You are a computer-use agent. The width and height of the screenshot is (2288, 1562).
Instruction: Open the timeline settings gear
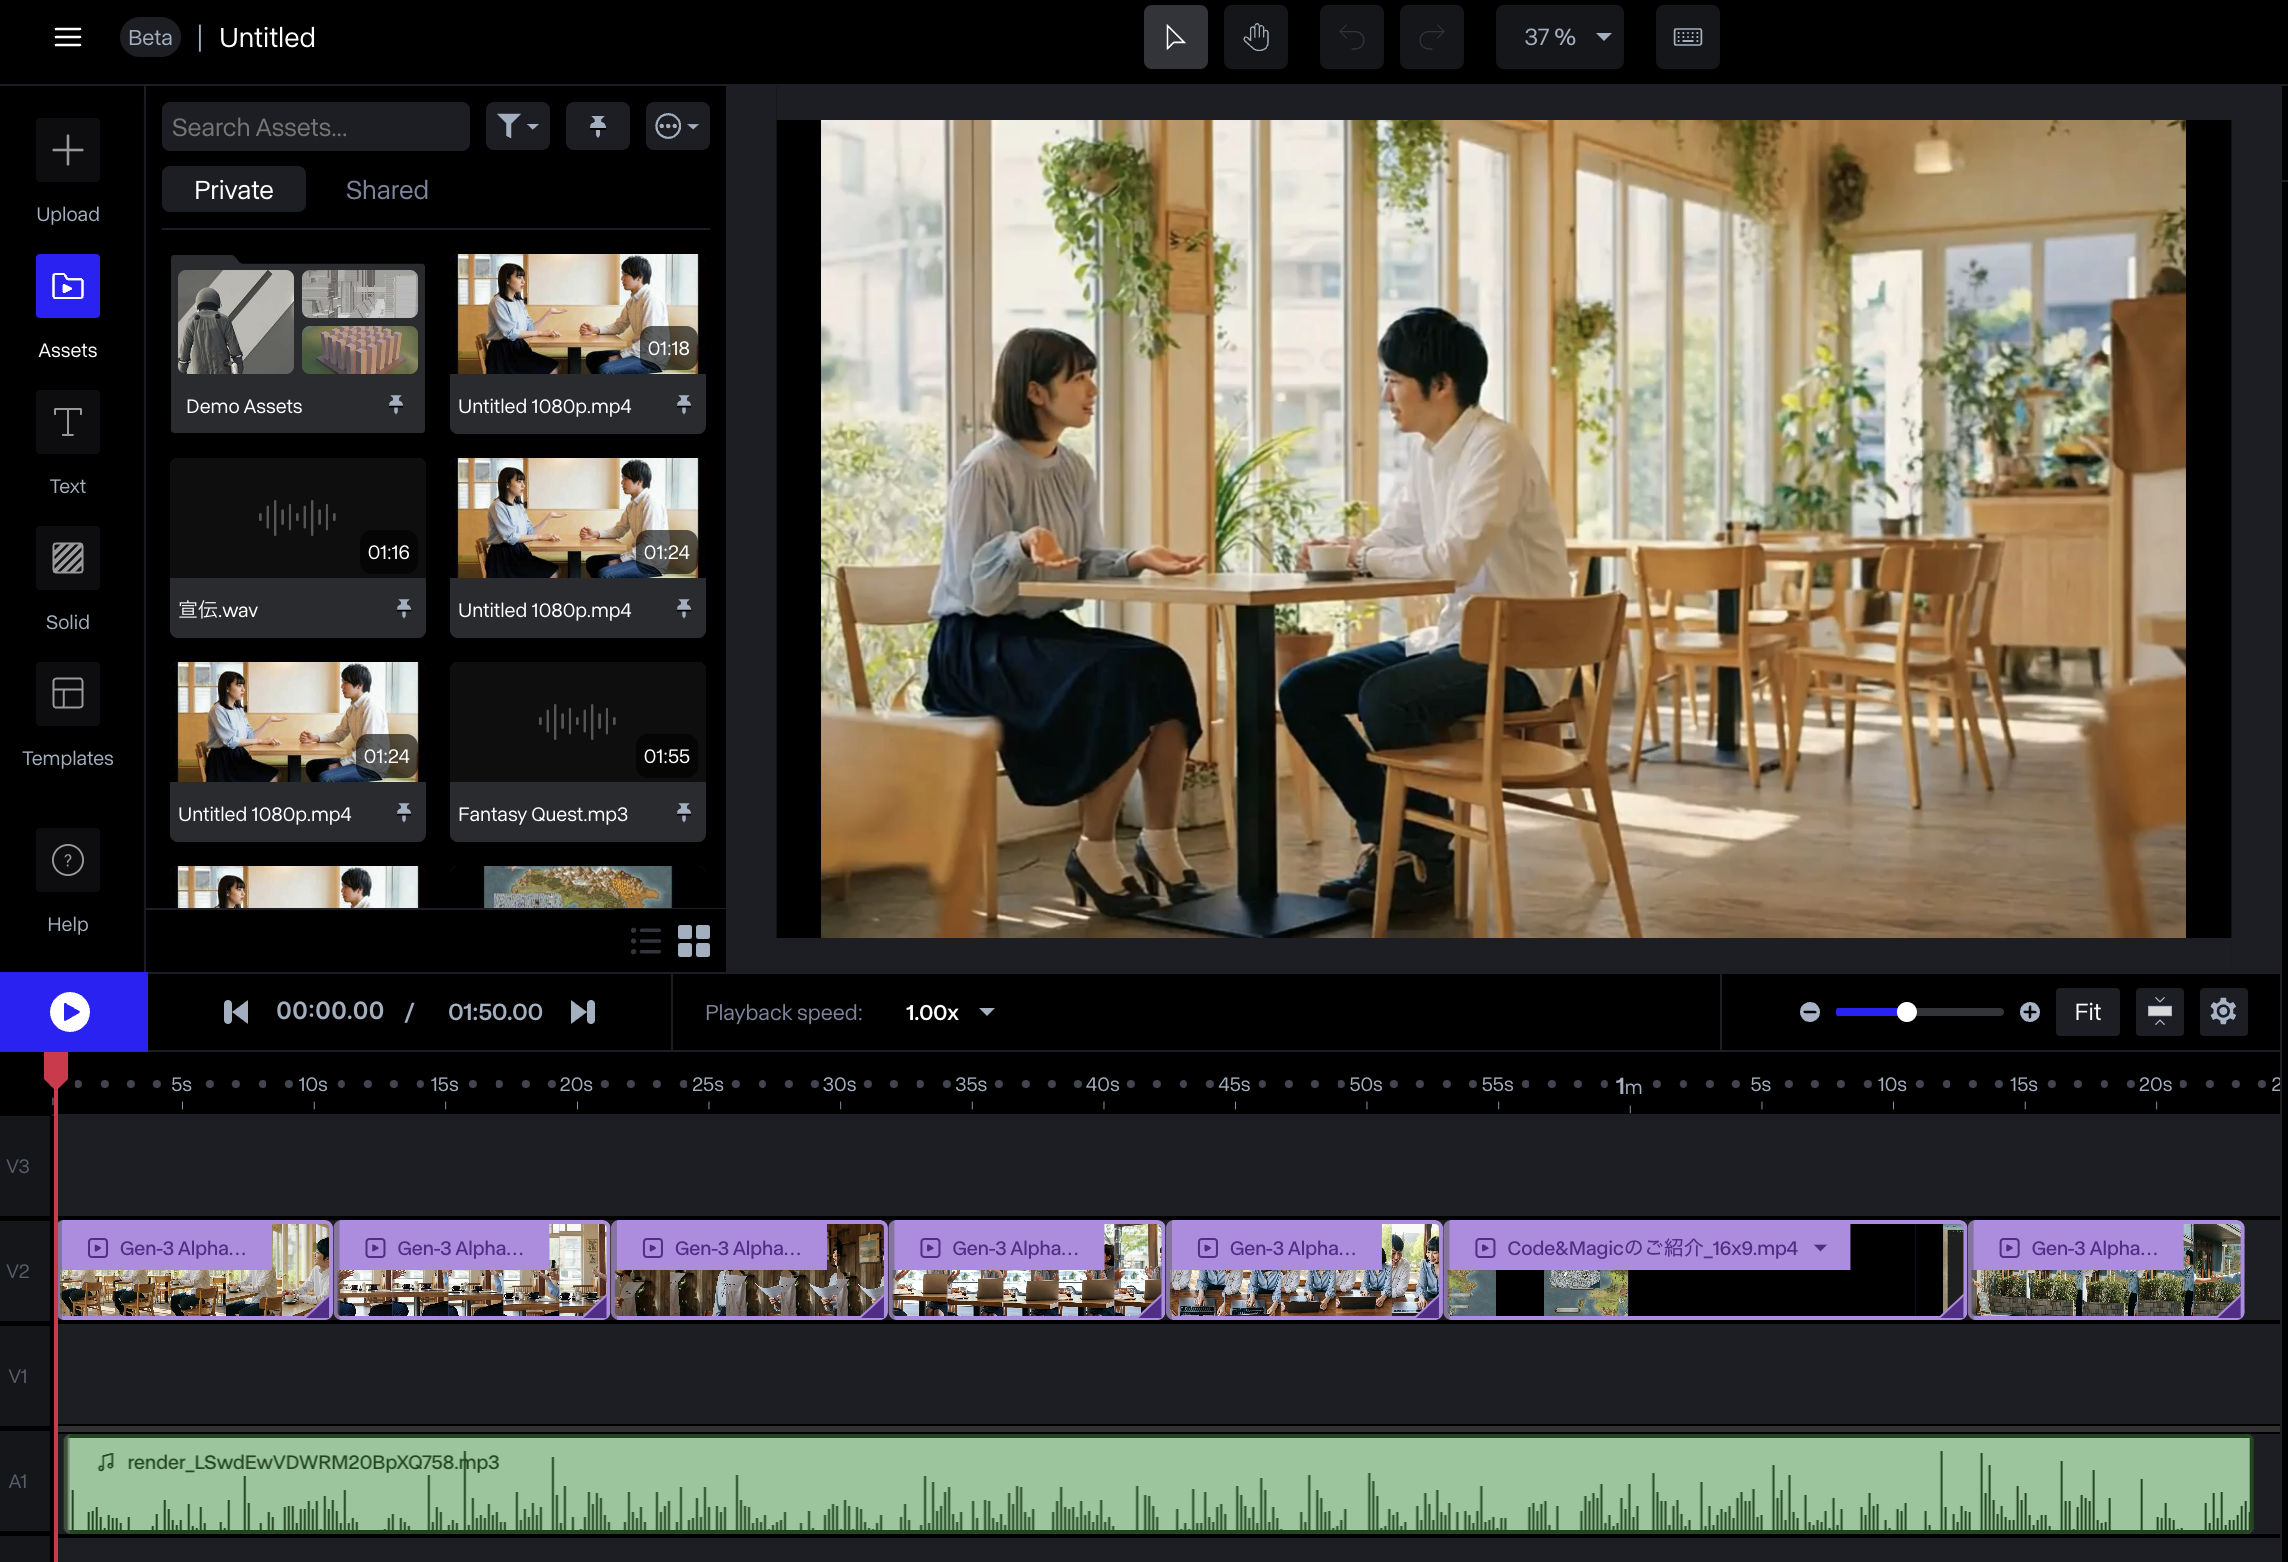[2223, 1011]
